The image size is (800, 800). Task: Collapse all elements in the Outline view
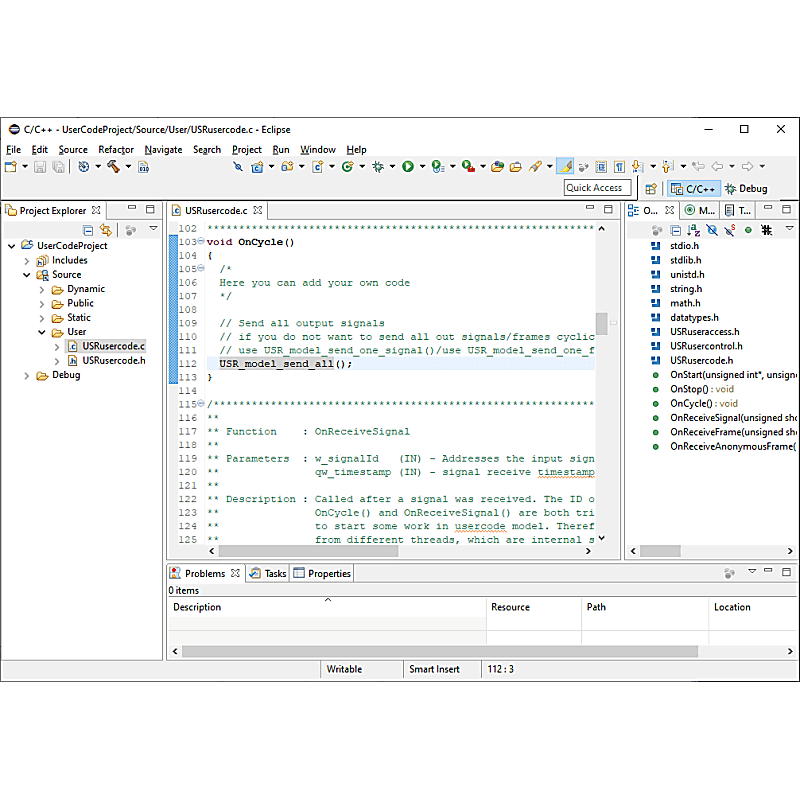676,230
